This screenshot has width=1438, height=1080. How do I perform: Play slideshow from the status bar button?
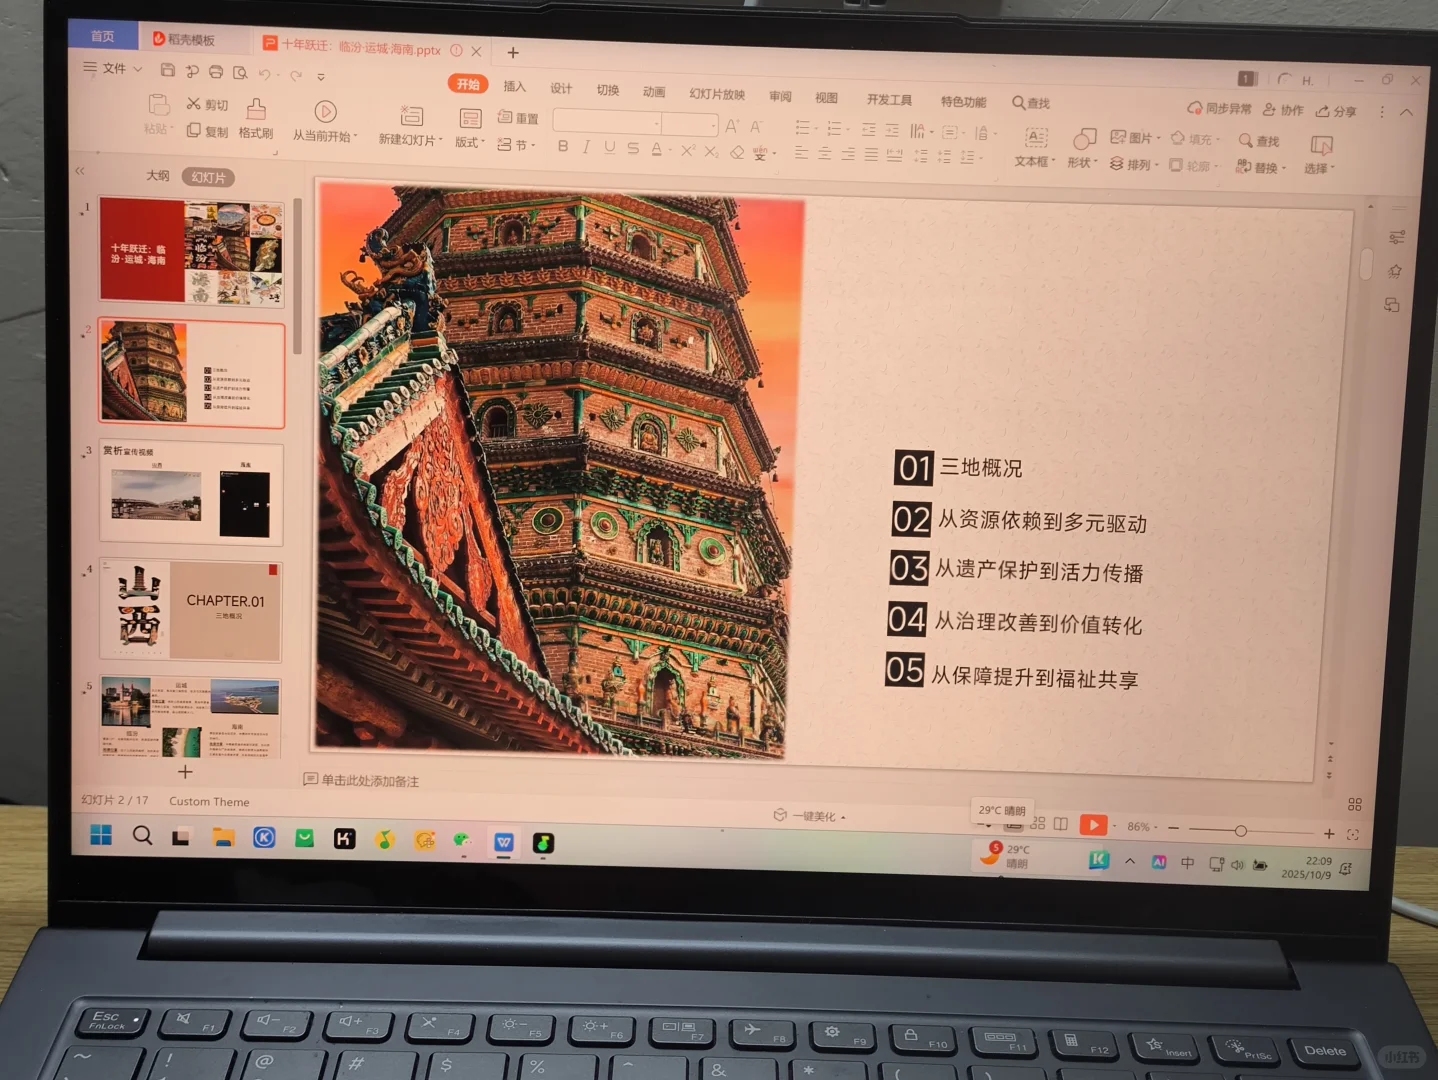1093,825
